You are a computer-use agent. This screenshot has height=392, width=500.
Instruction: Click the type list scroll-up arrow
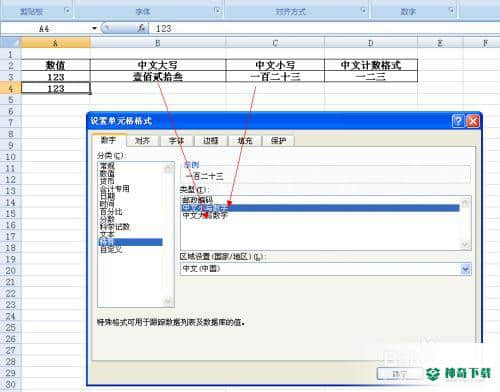tap(466, 202)
